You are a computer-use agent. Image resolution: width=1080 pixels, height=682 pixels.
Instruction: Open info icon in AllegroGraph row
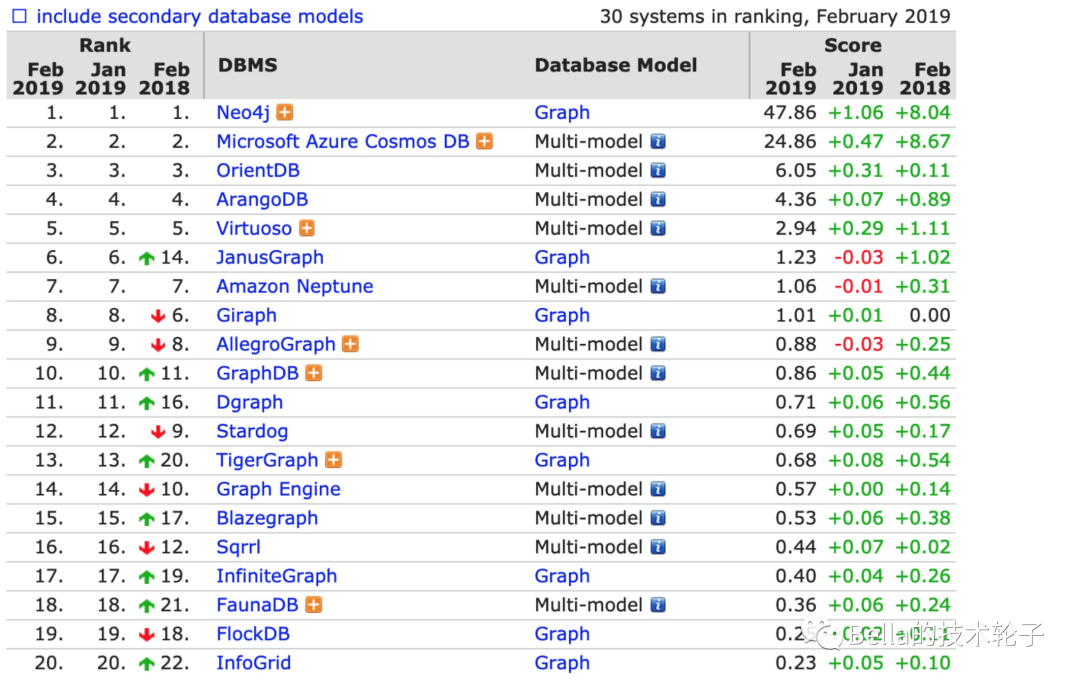click(x=658, y=344)
